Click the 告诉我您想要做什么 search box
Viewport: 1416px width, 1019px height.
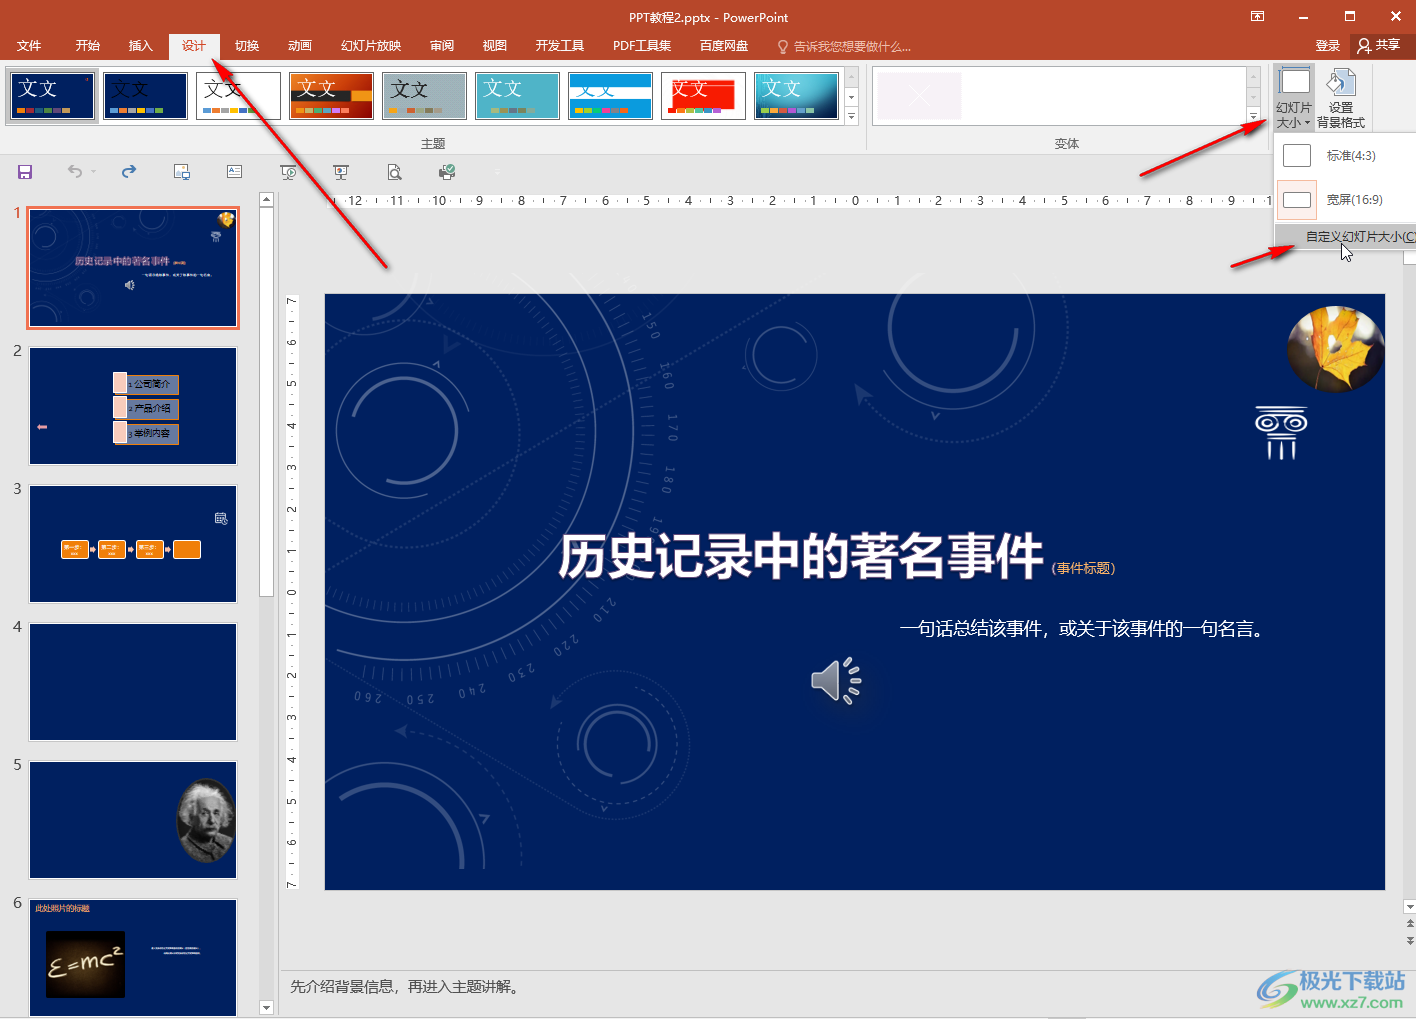coord(850,47)
